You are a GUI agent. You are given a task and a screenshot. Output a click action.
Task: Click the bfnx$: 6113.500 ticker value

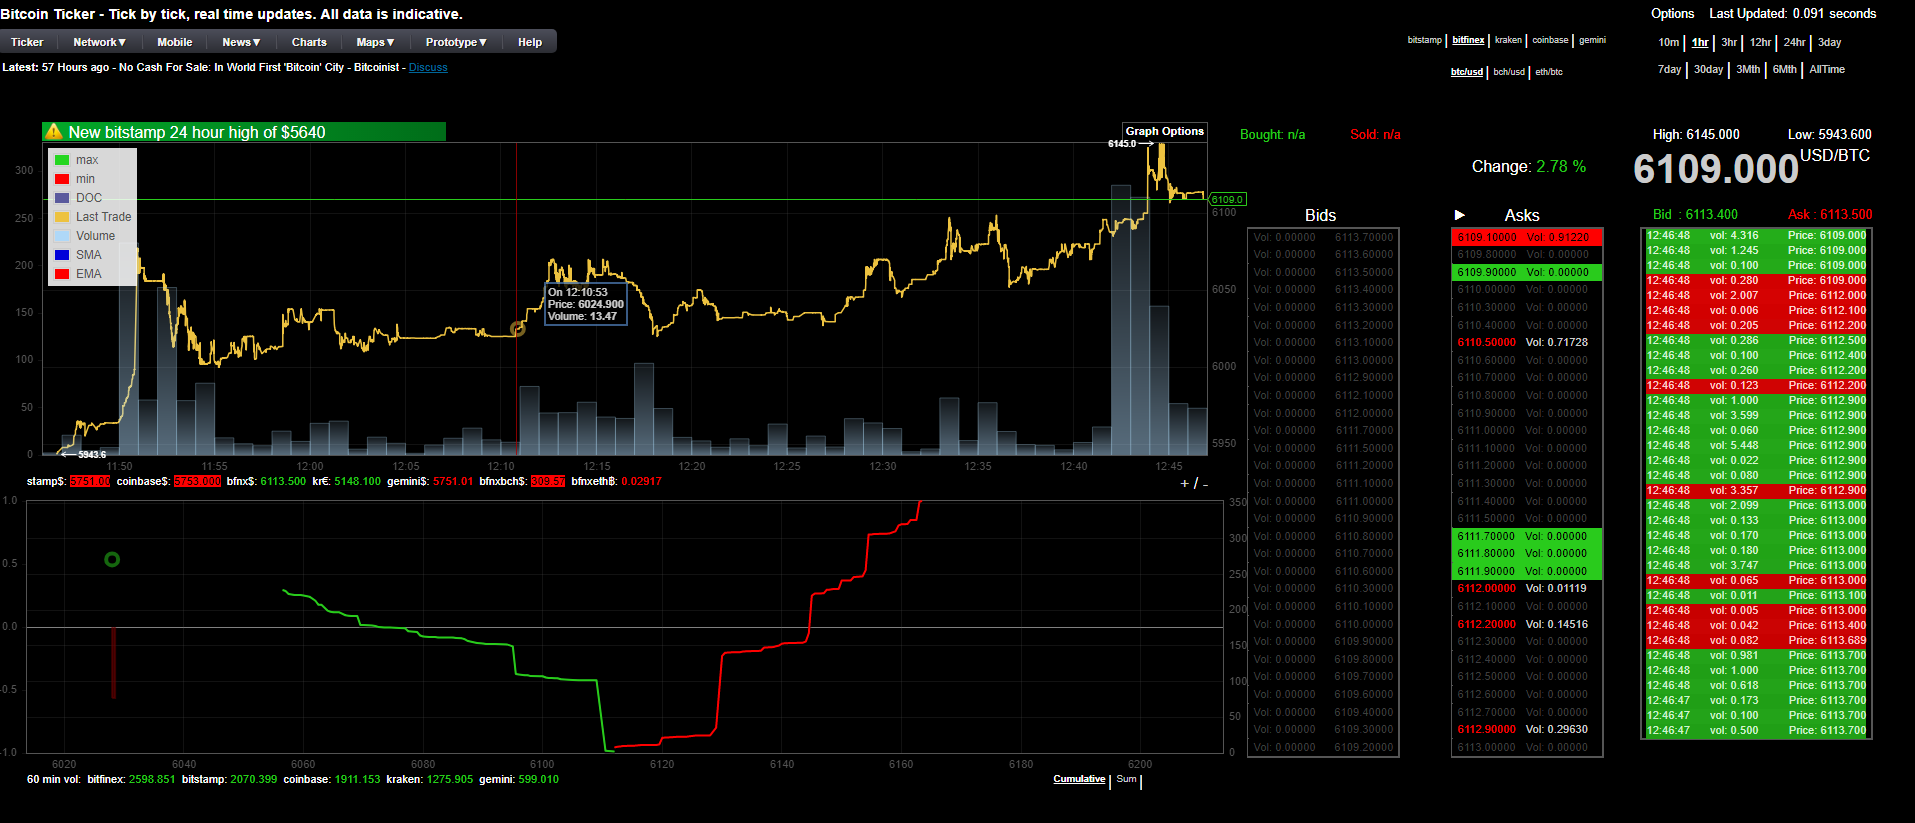(266, 482)
